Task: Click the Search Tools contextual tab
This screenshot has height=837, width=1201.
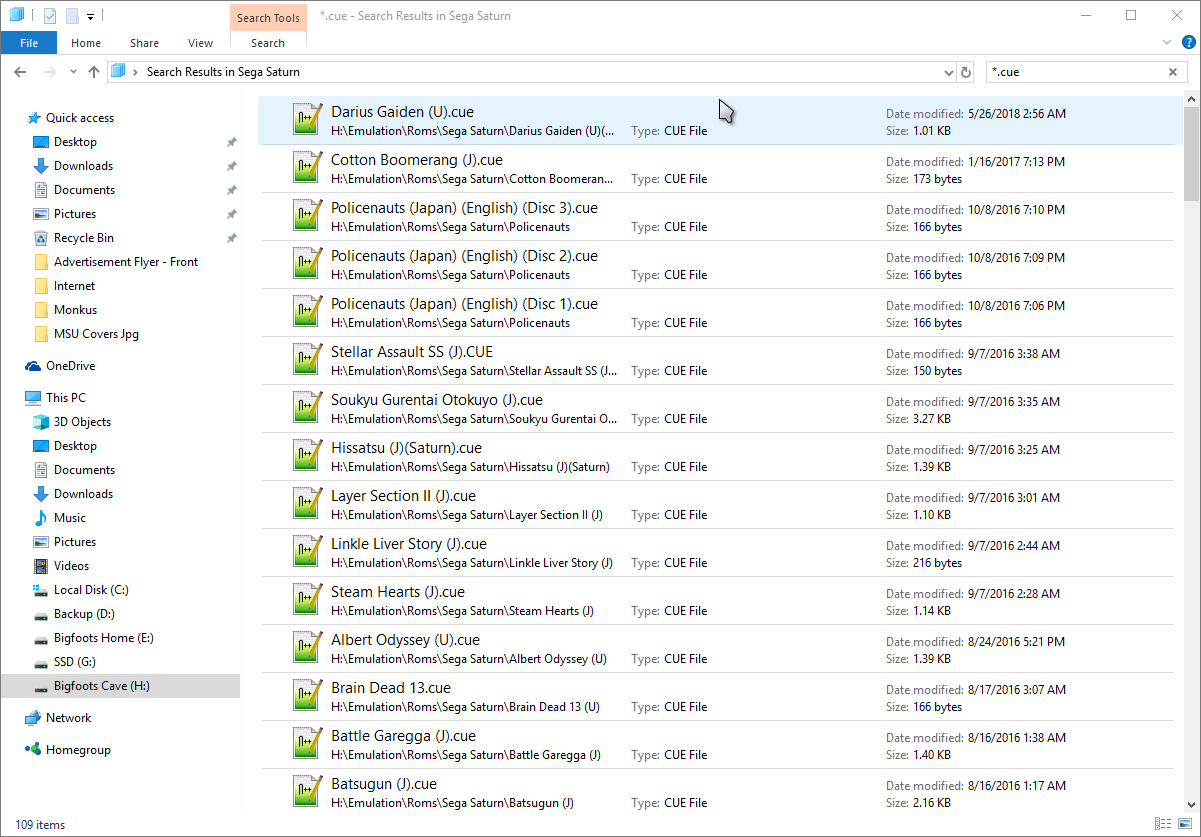Action: pos(268,18)
